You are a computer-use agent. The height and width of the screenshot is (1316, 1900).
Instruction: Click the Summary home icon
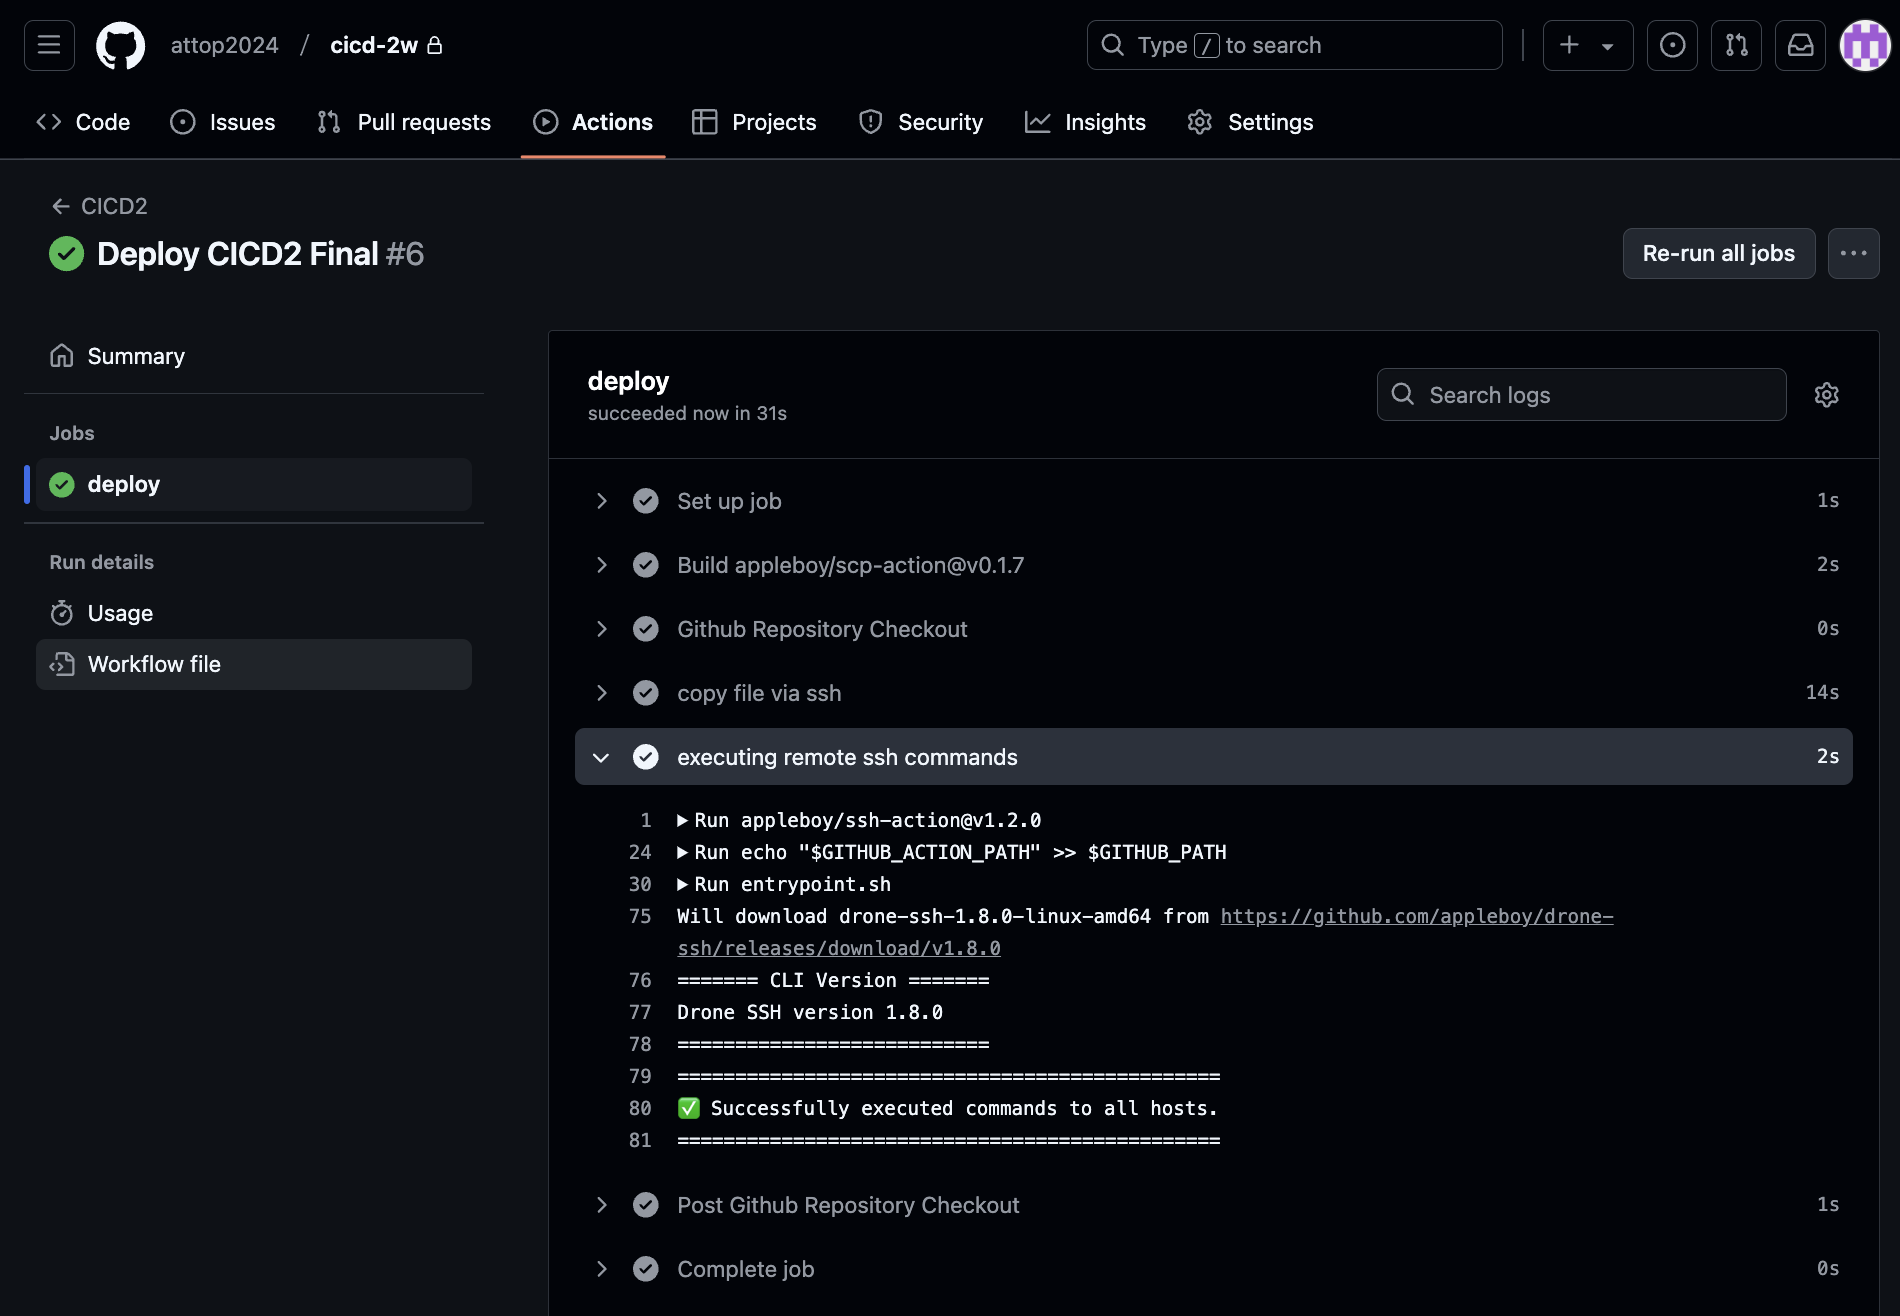[62, 356]
